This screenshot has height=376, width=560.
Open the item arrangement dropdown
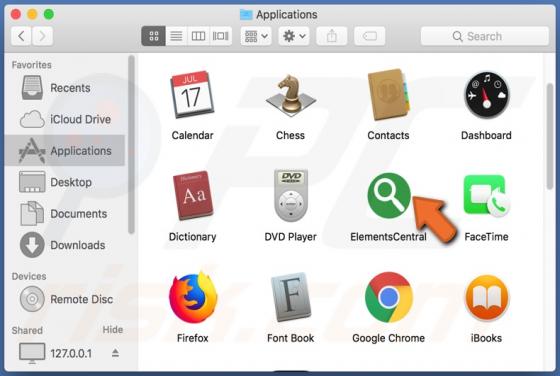(x=256, y=36)
